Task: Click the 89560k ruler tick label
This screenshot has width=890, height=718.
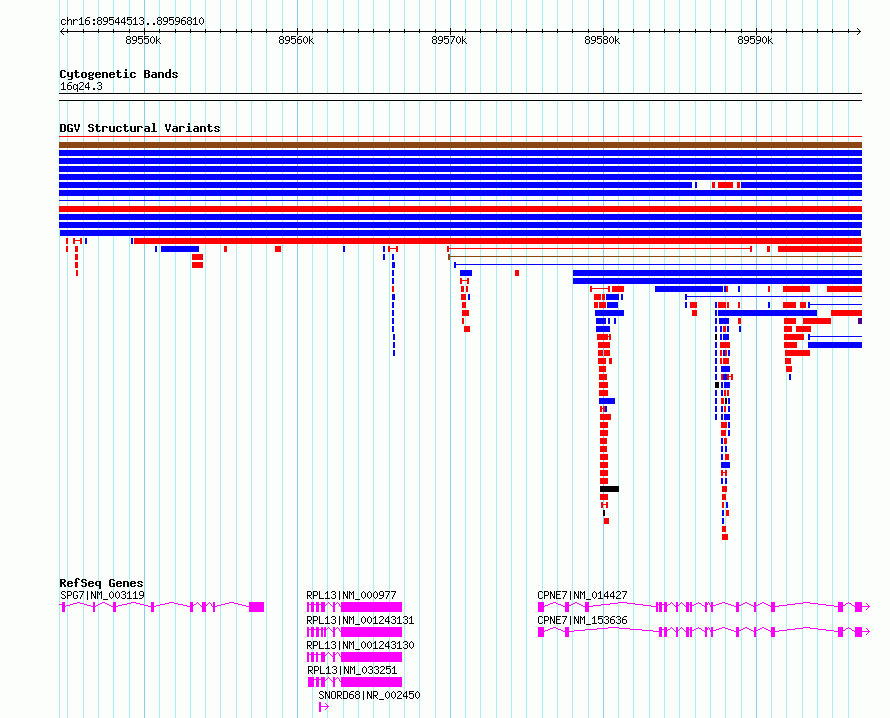Action: 296,40
